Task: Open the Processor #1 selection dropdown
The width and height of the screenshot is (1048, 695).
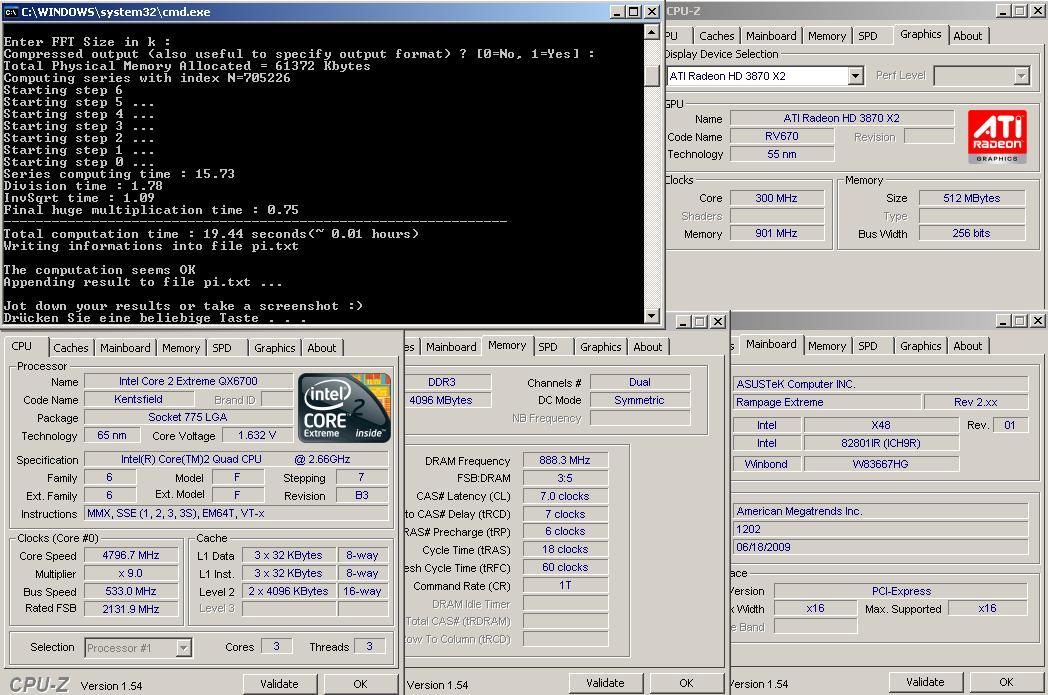Action: pos(183,648)
